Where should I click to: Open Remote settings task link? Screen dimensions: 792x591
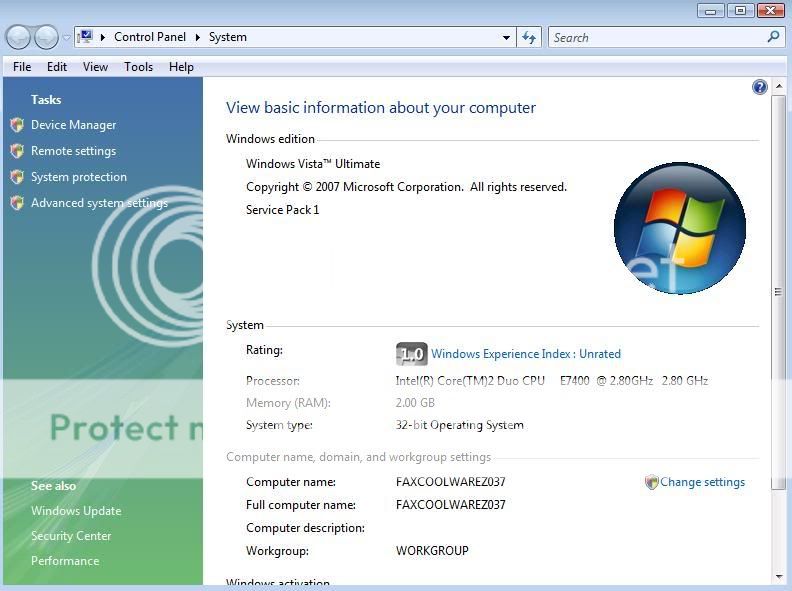[x=73, y=151]
